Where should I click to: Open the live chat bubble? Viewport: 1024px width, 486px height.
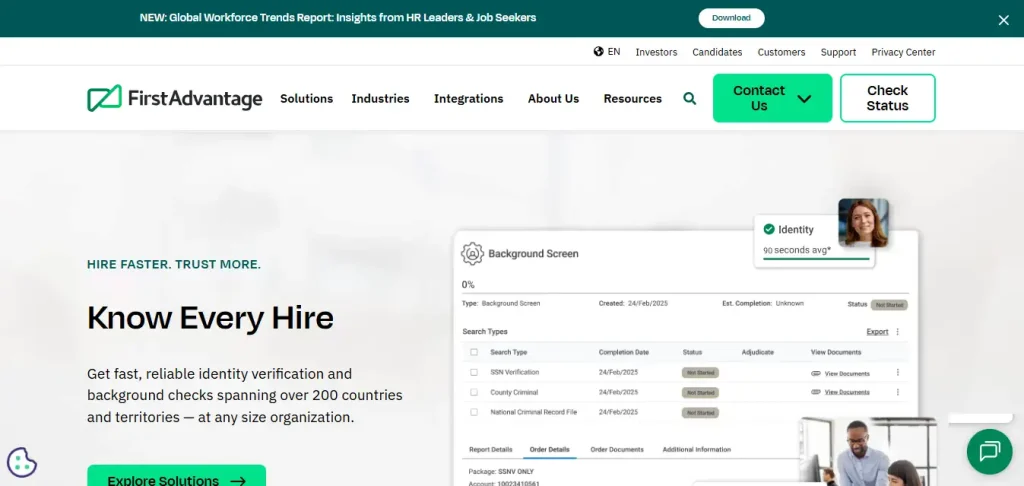989,451
